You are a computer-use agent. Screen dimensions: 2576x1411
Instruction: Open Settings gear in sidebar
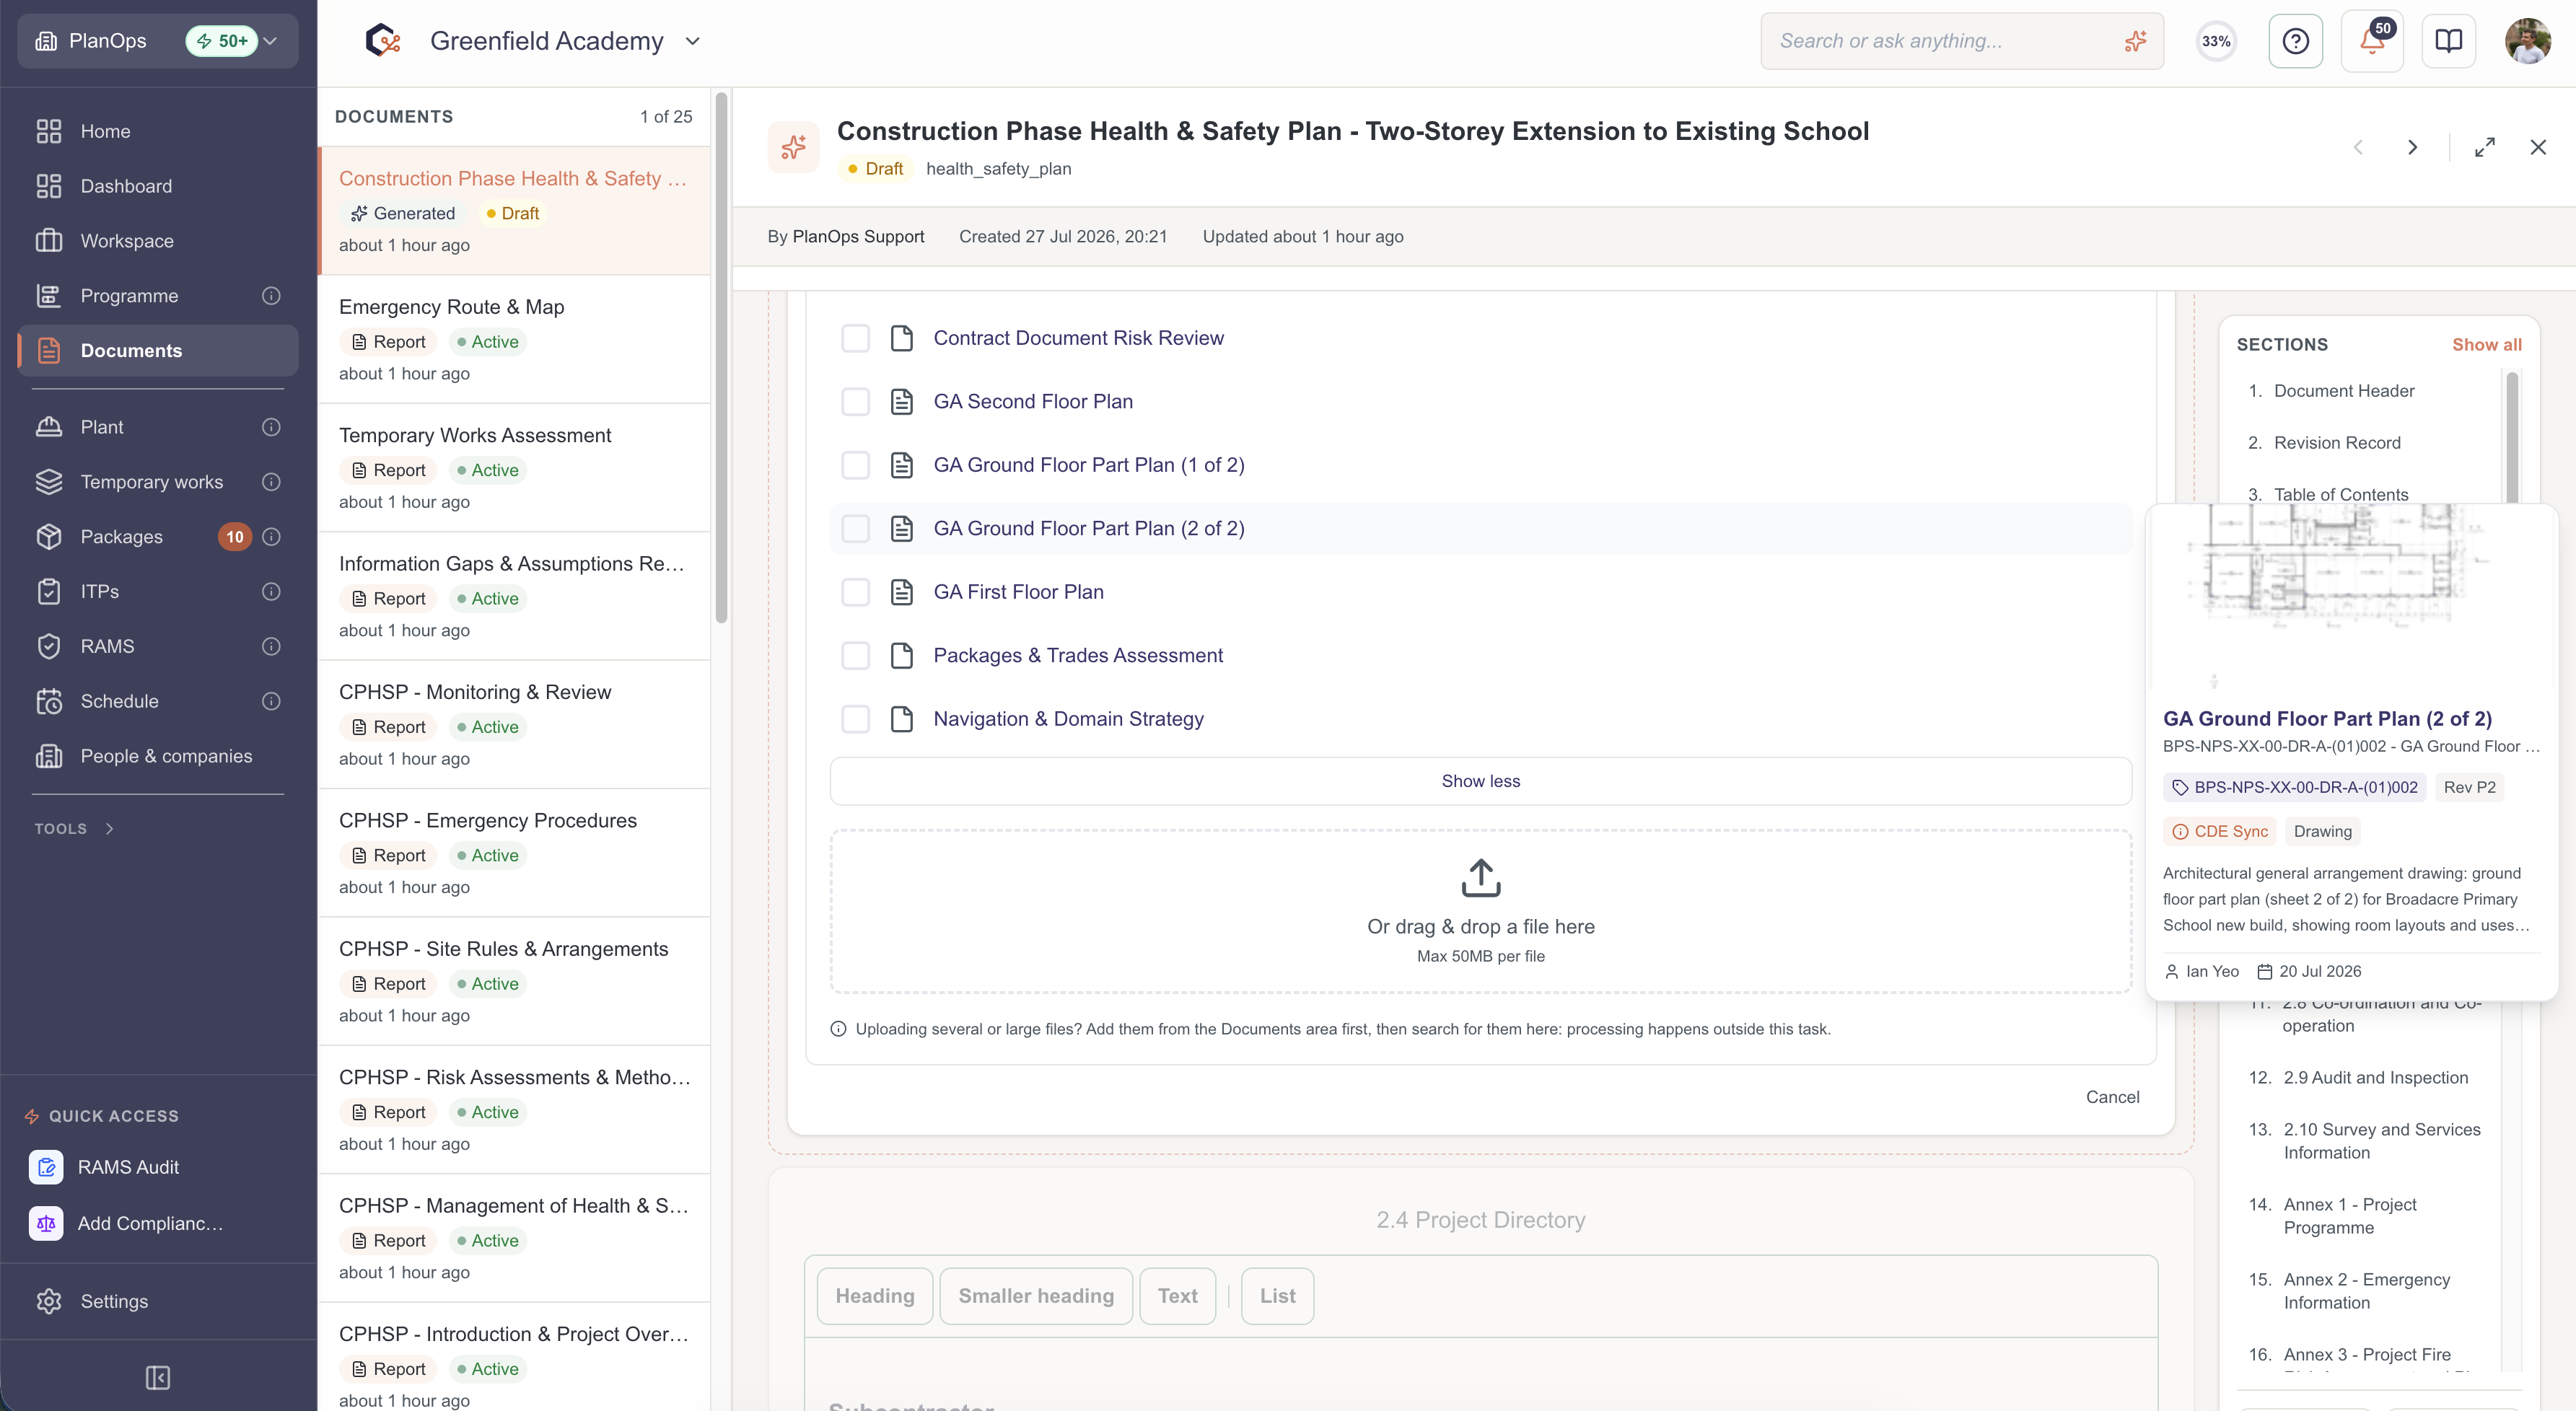tap(49, 1302)
